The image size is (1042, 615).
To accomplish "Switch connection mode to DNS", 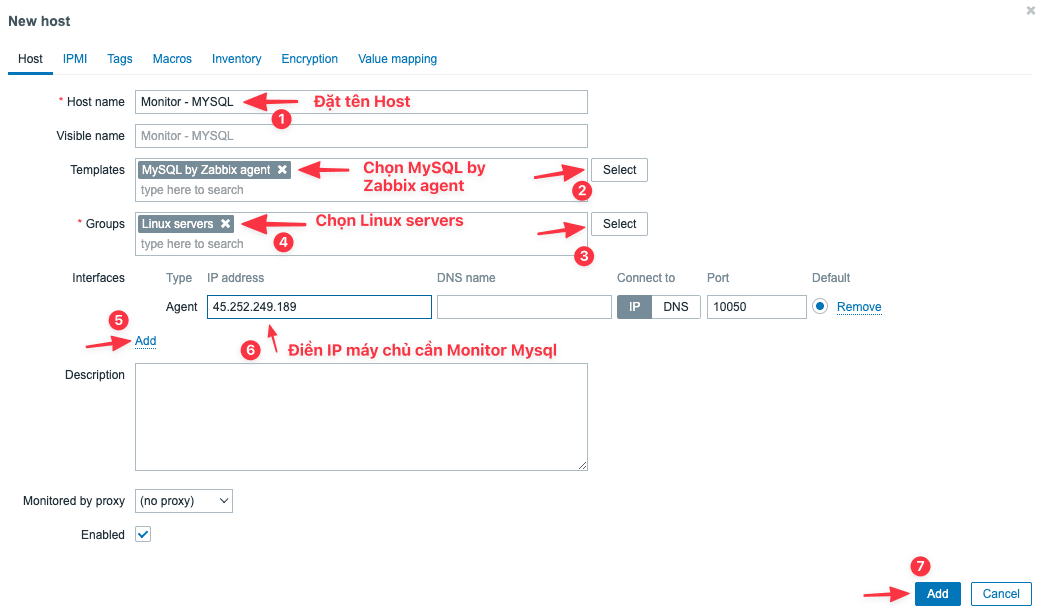I will tap(677, 306).
